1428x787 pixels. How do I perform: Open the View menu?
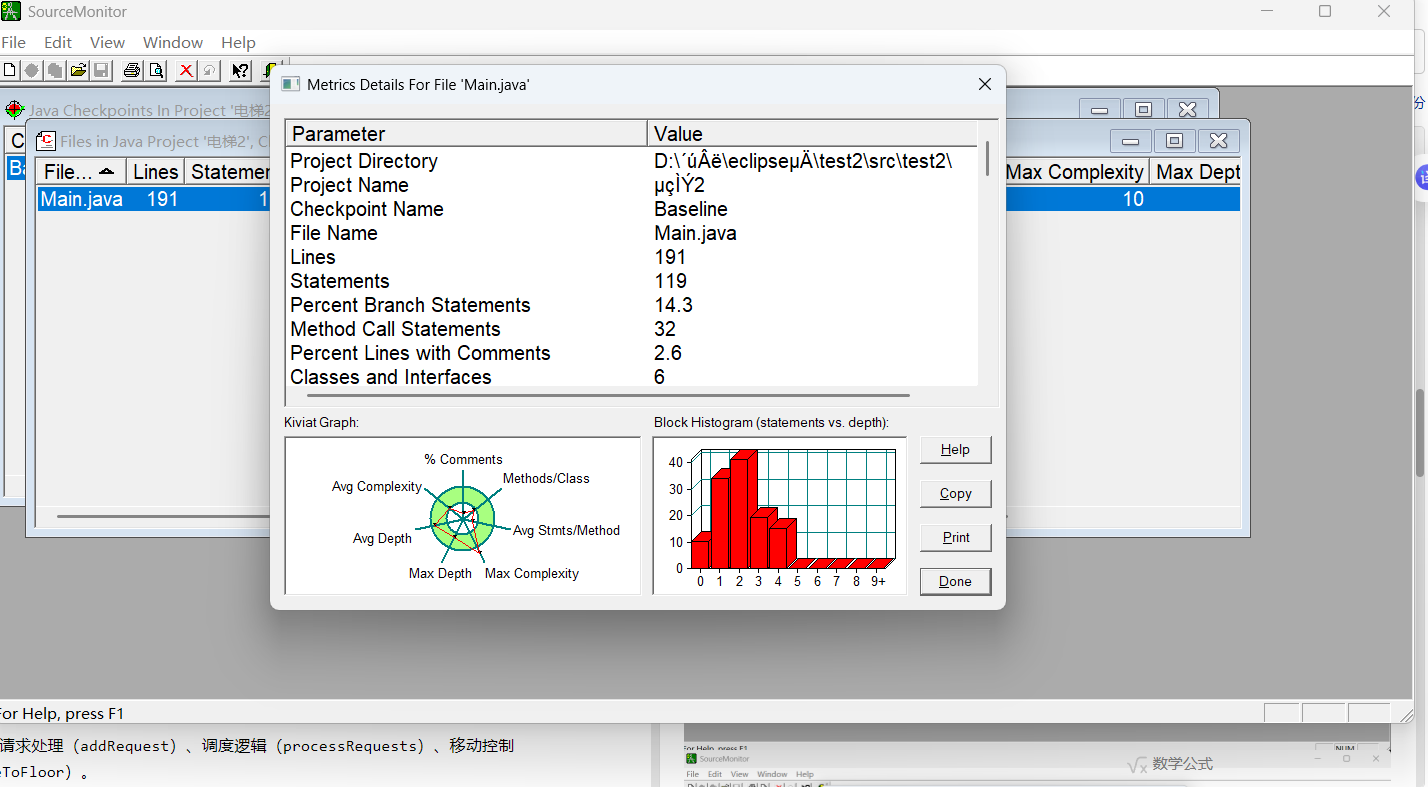click(x=107, y=42)
